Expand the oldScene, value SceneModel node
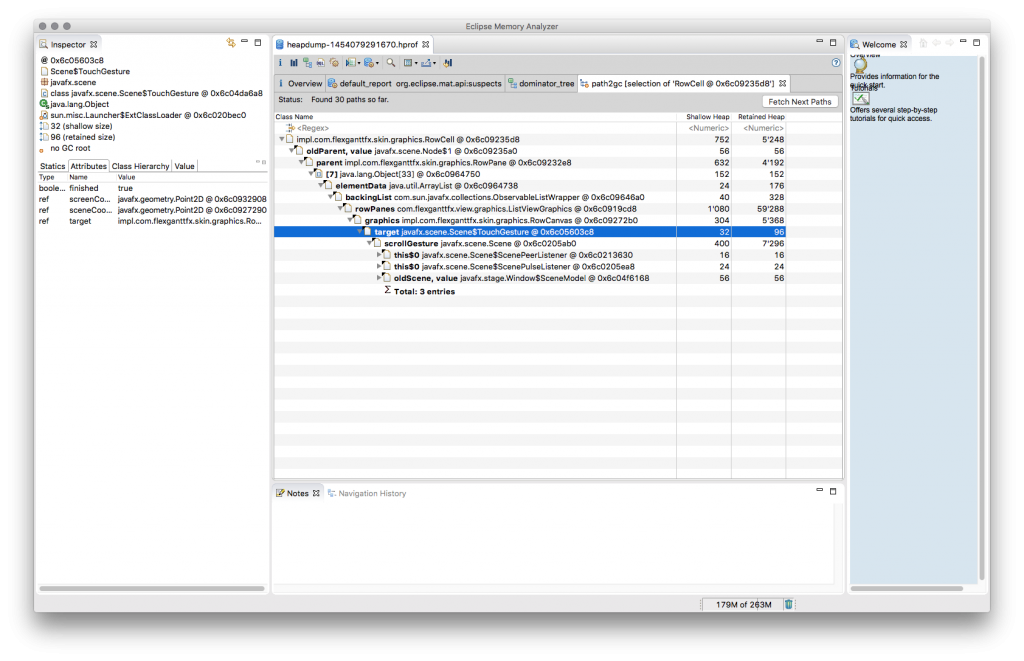Image resolution: width=1024 pixels, height=661 pixels. [x=379, y=278]
